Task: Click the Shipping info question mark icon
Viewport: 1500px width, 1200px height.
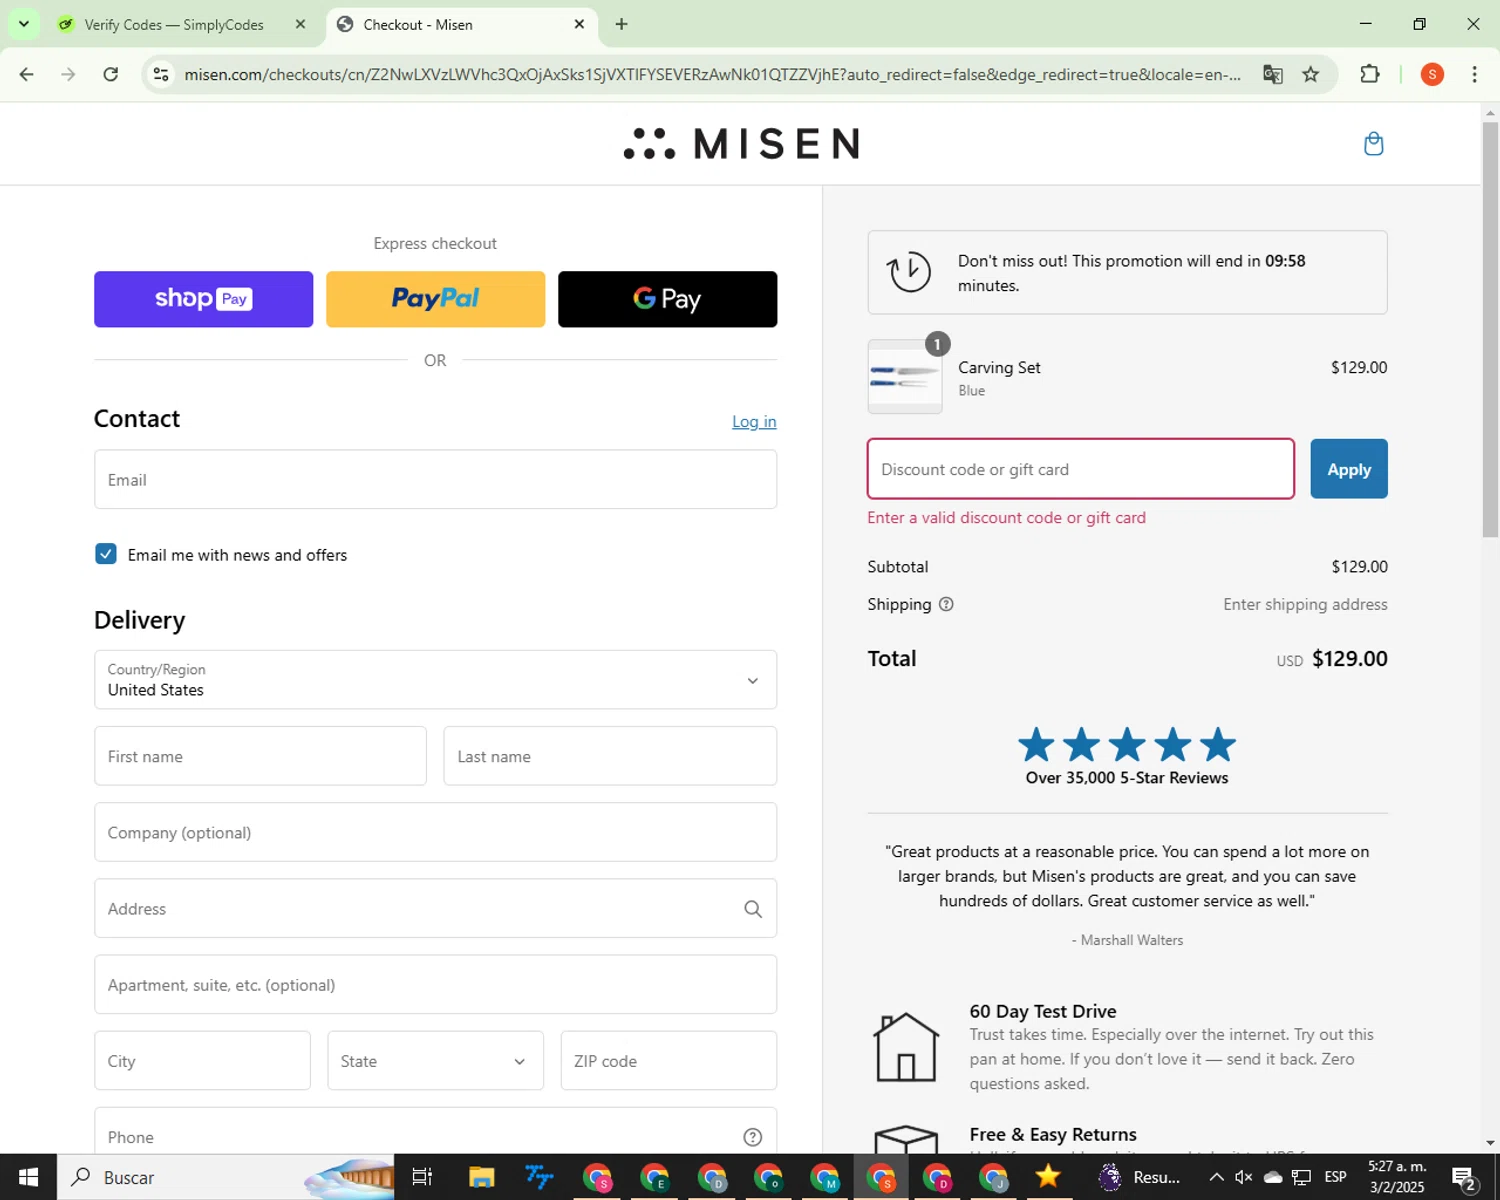Action: (x=946, y=604)
